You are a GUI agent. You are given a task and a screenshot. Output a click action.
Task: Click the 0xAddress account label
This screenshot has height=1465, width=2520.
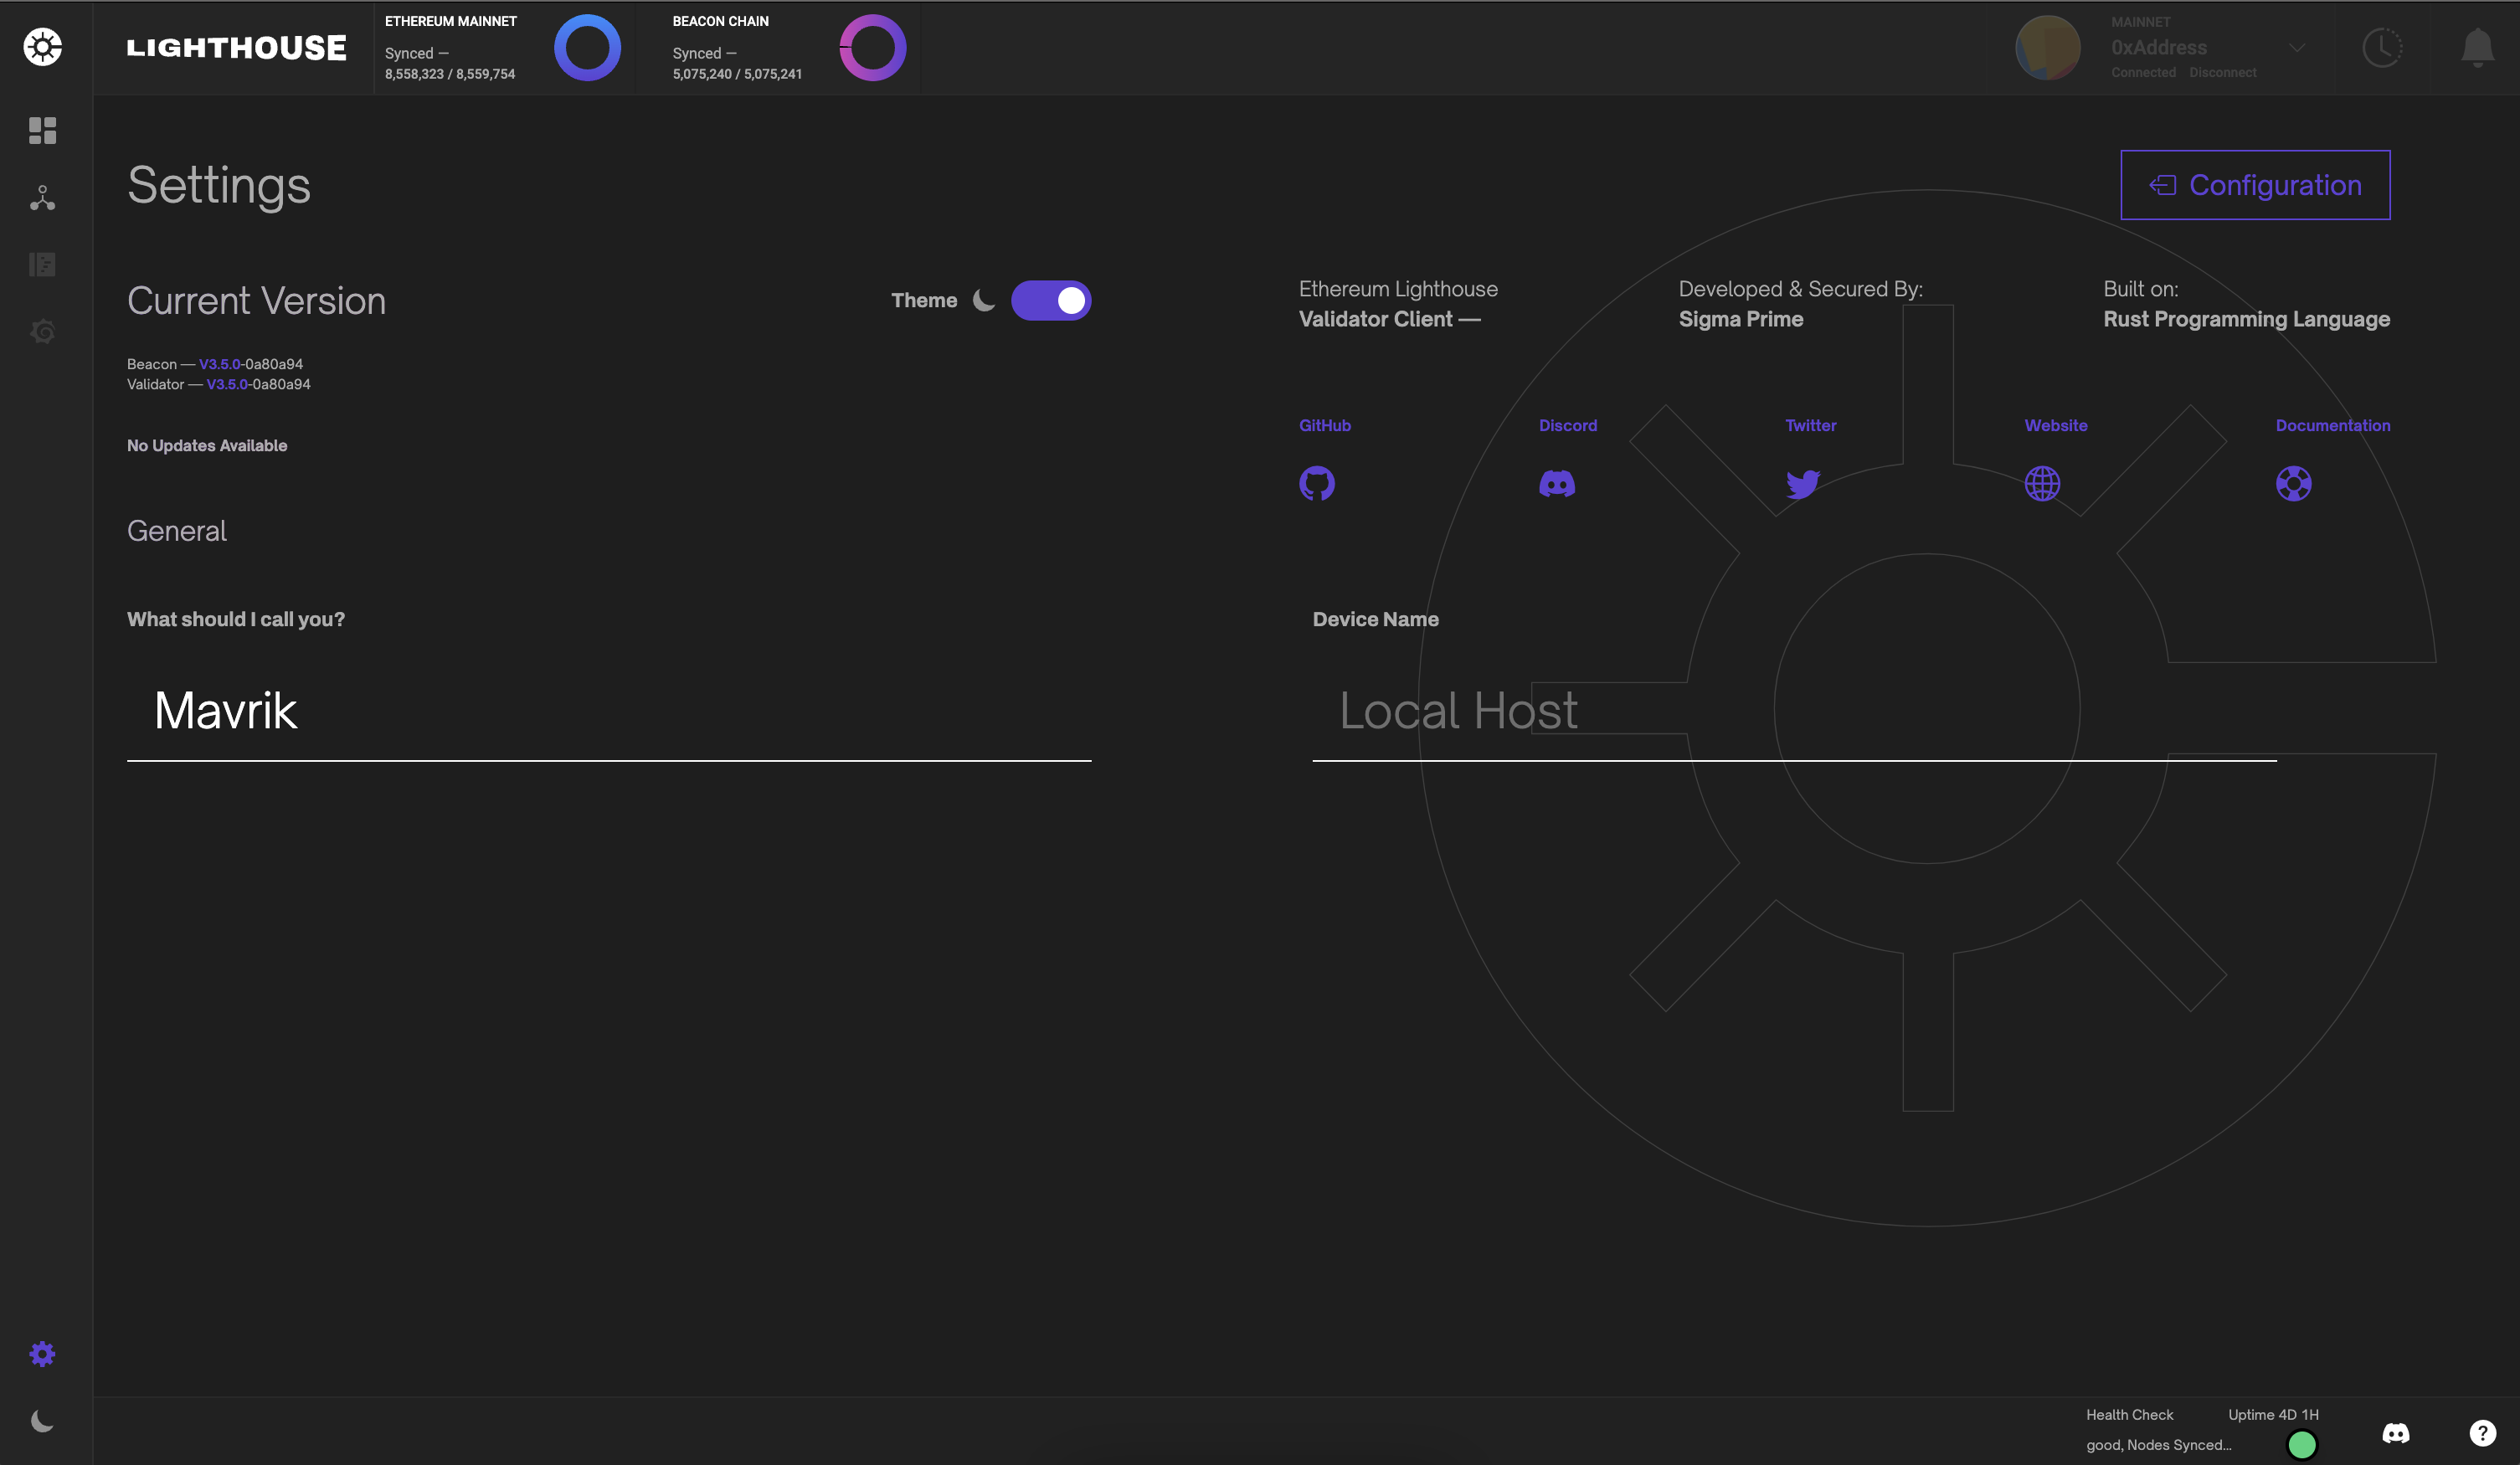pos(2159,47)
